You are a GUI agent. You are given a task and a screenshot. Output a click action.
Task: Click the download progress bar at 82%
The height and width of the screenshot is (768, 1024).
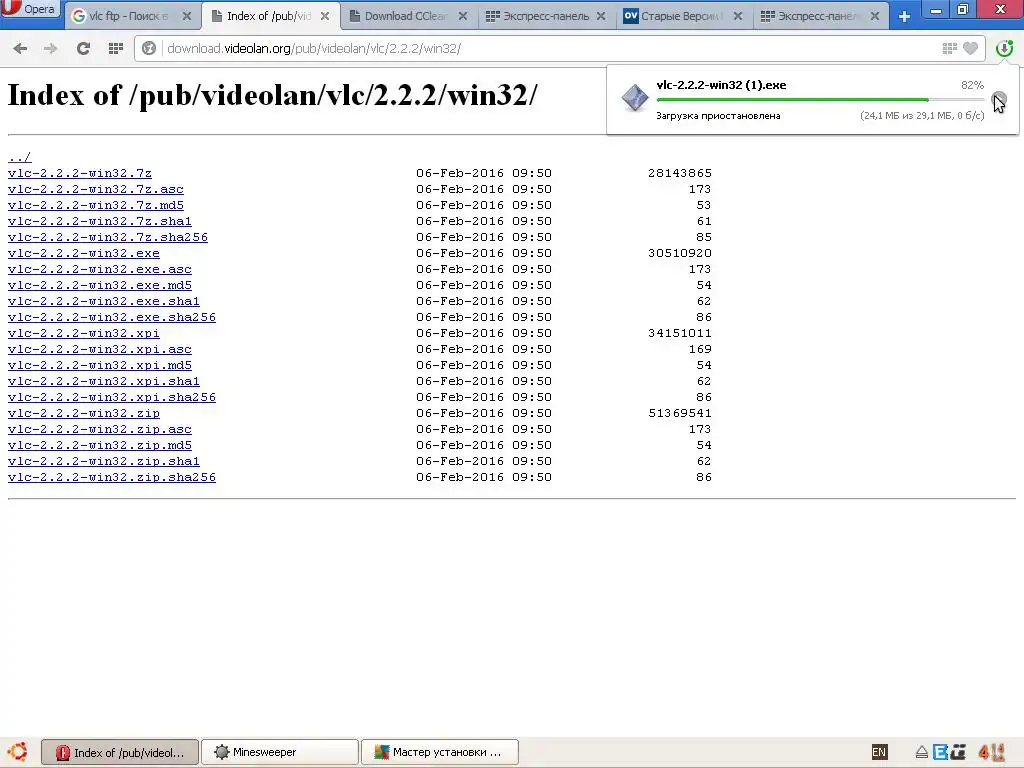pyautogui.click(x=820, y=100)
